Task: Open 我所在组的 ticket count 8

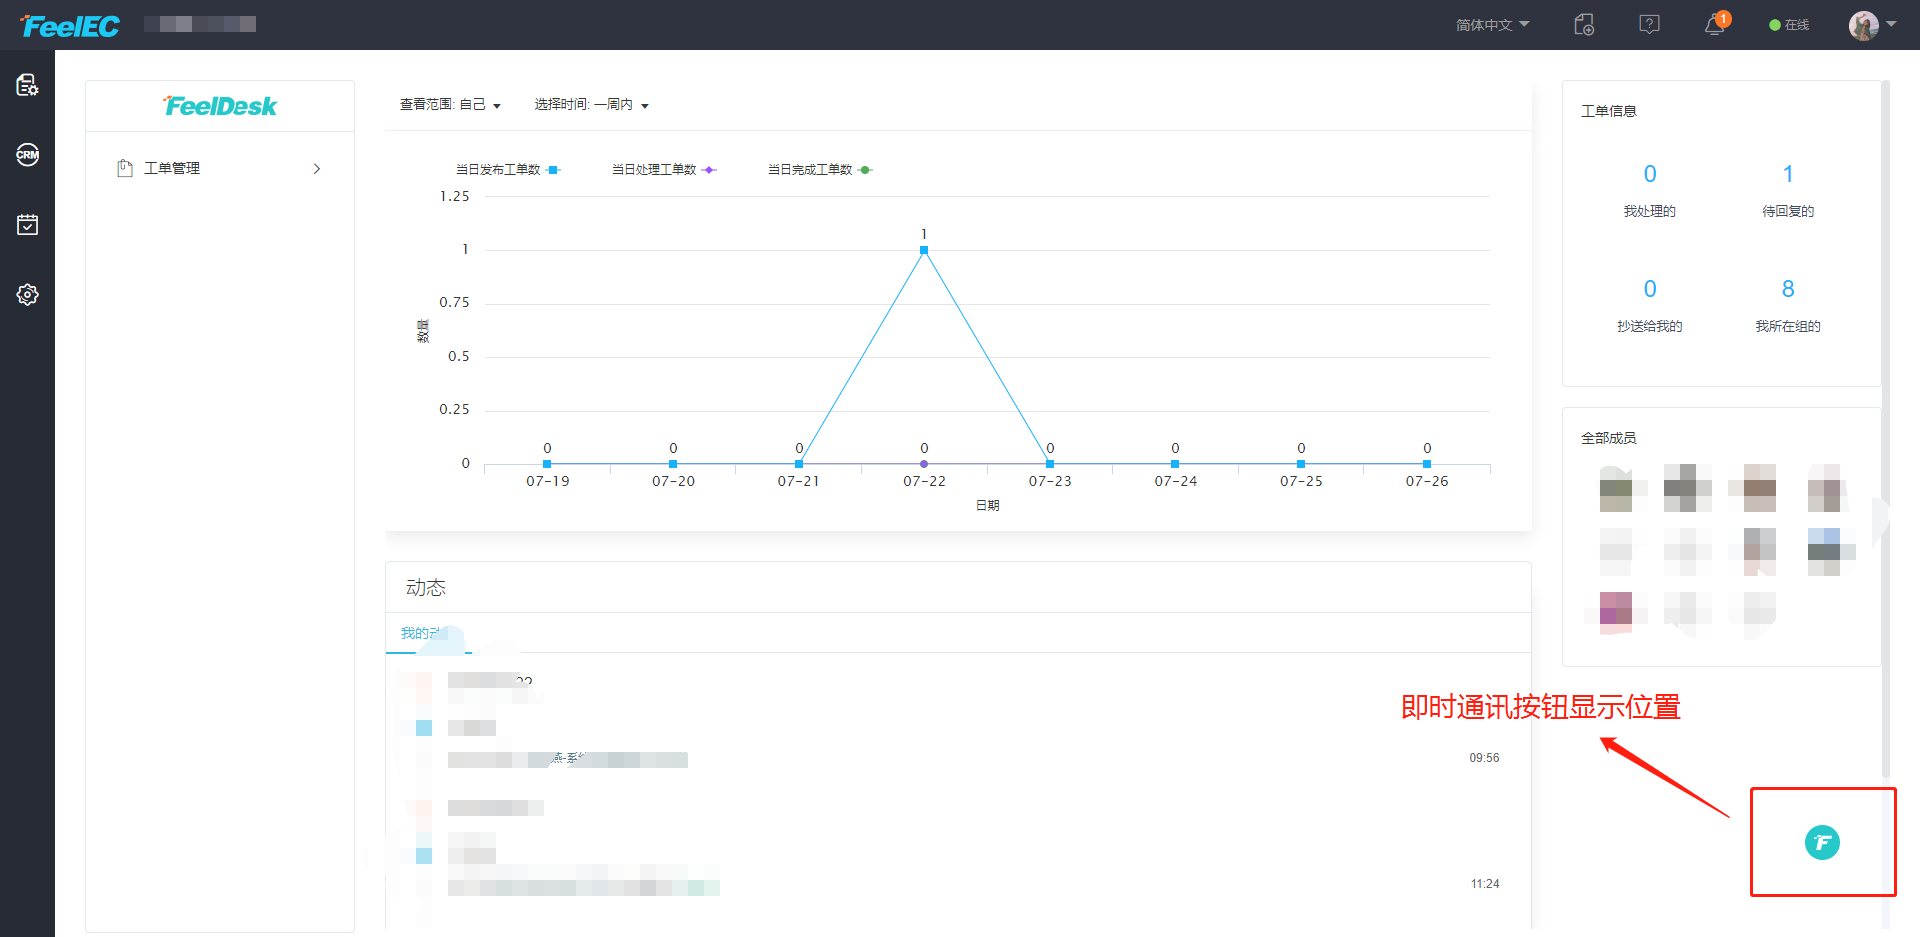Action: point(1788,289)
